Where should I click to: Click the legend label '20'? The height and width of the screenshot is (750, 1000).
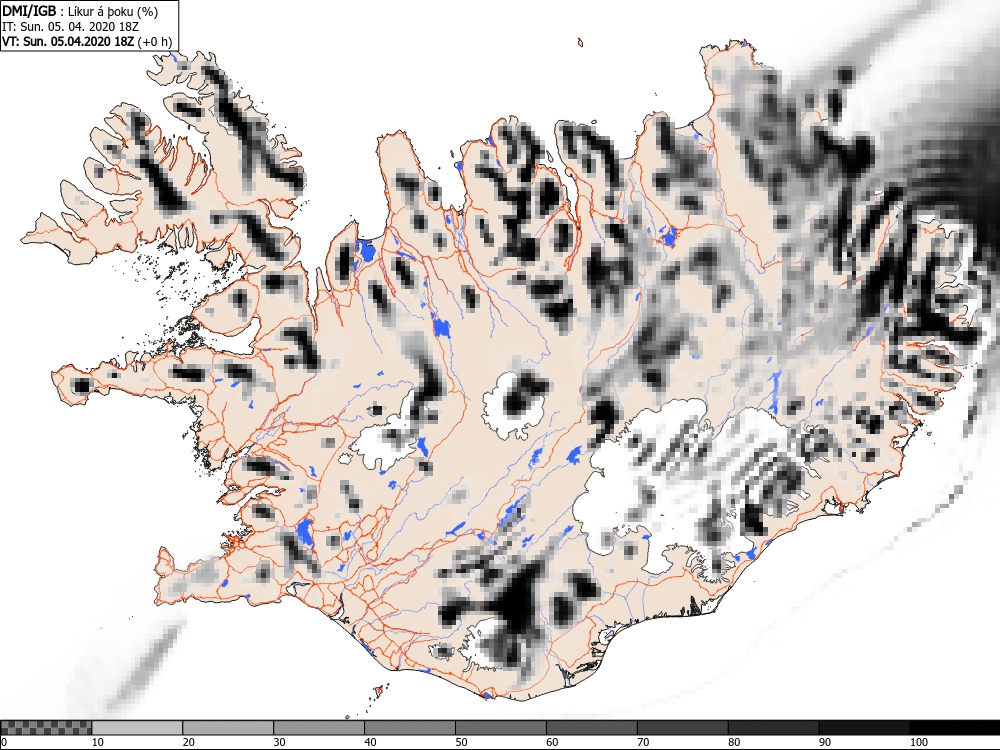[x=189, y=742]
